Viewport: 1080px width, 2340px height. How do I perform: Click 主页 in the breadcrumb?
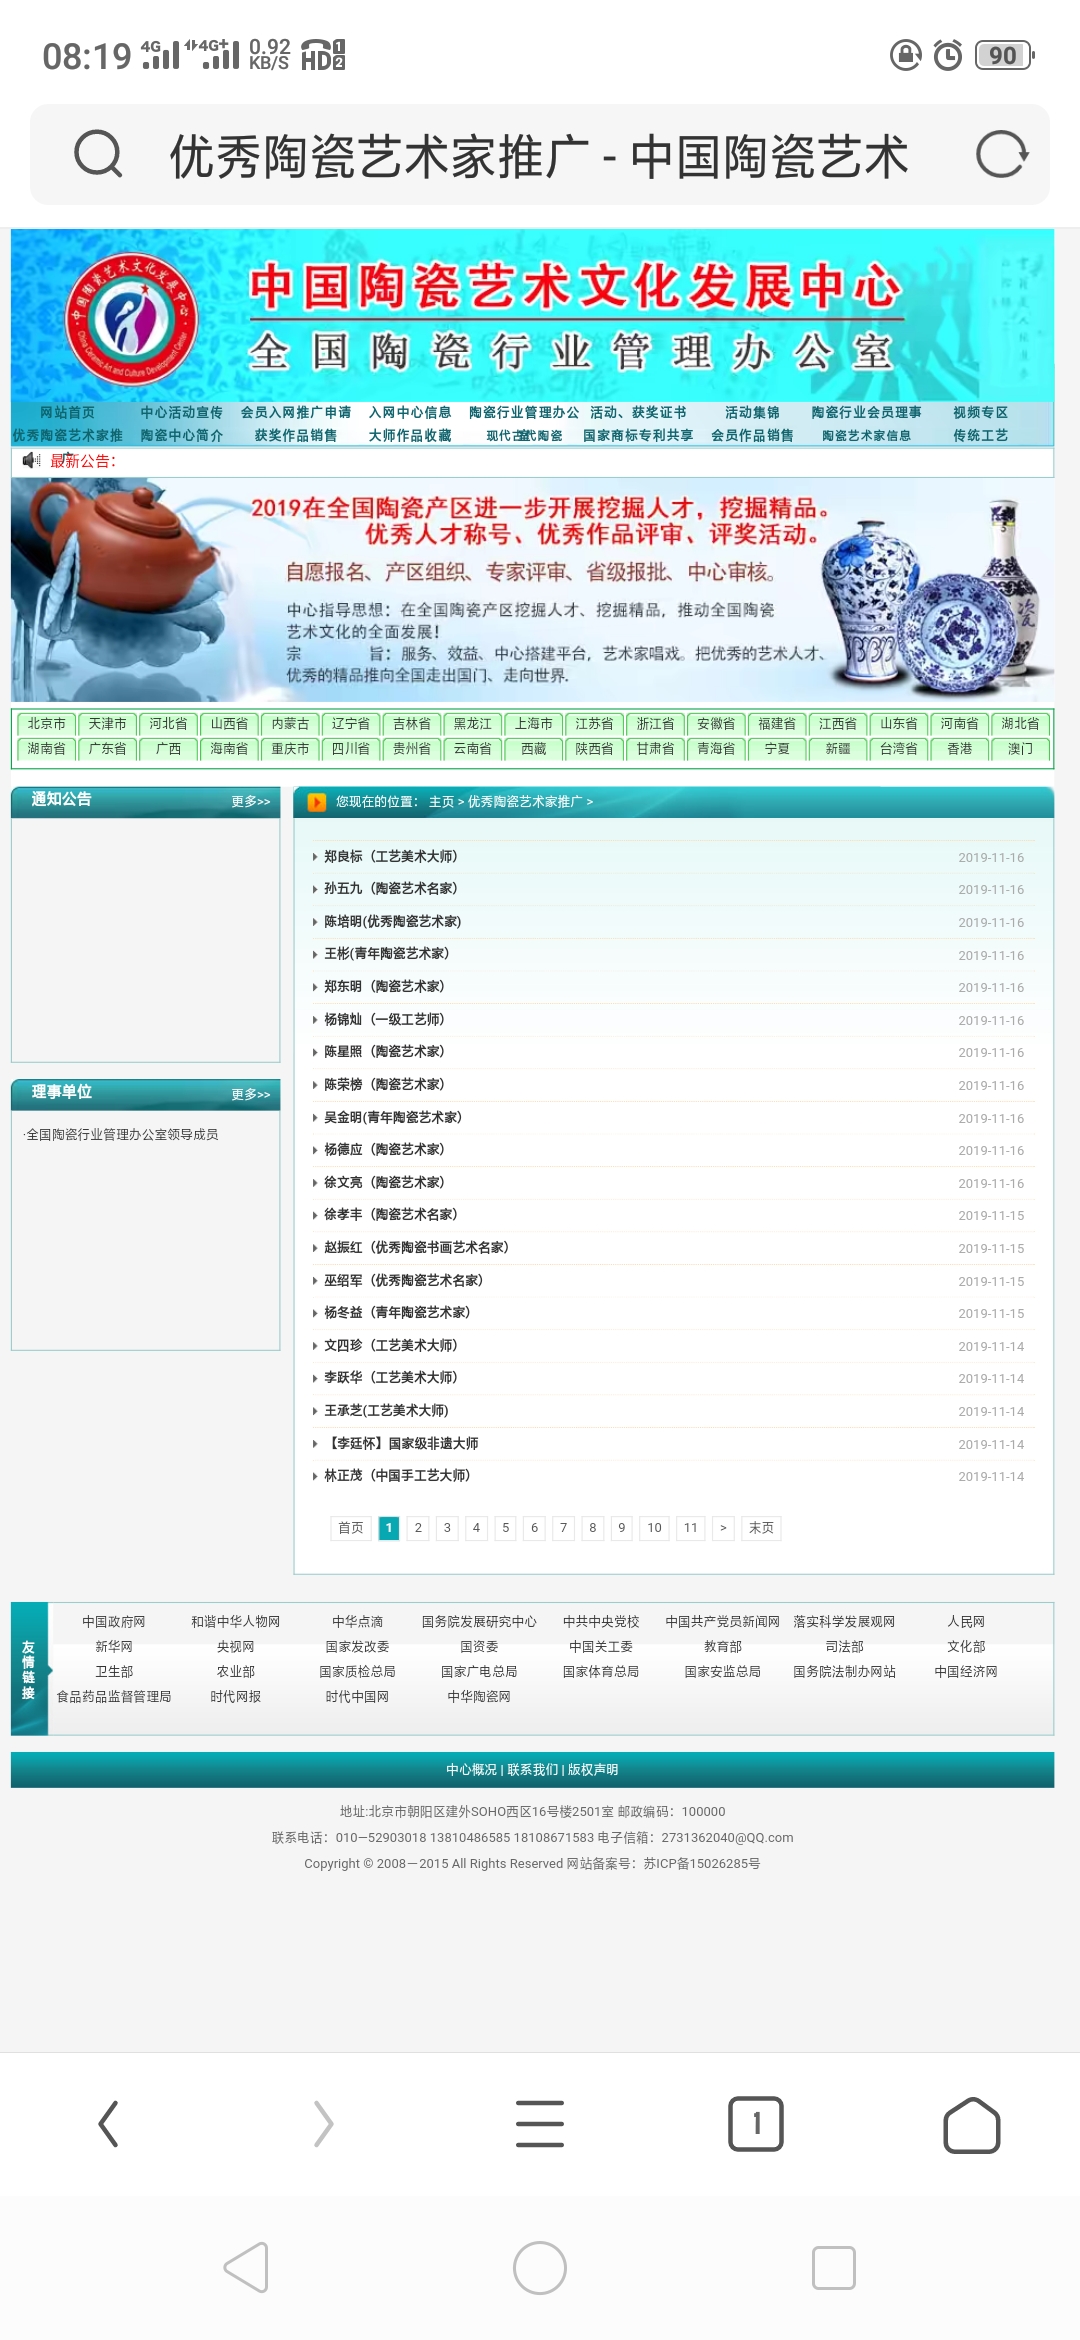point(441,802)
